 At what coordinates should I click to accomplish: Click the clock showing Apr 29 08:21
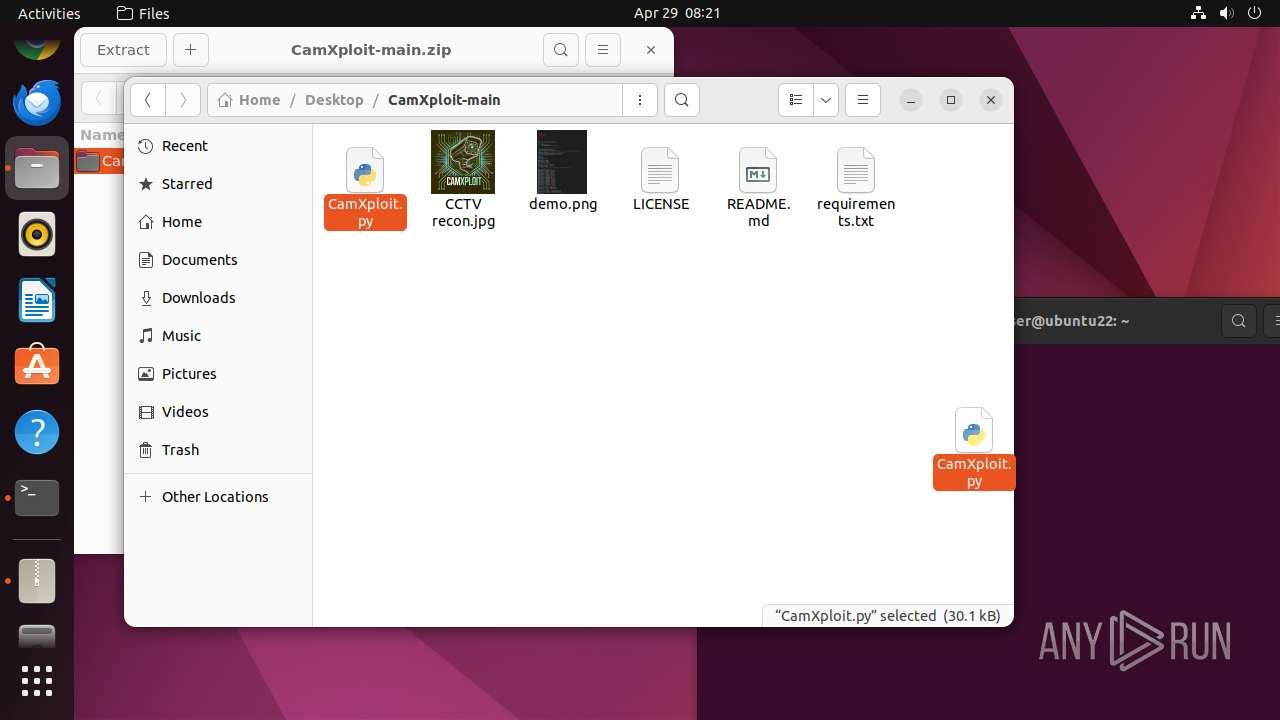tap(677, 13)
